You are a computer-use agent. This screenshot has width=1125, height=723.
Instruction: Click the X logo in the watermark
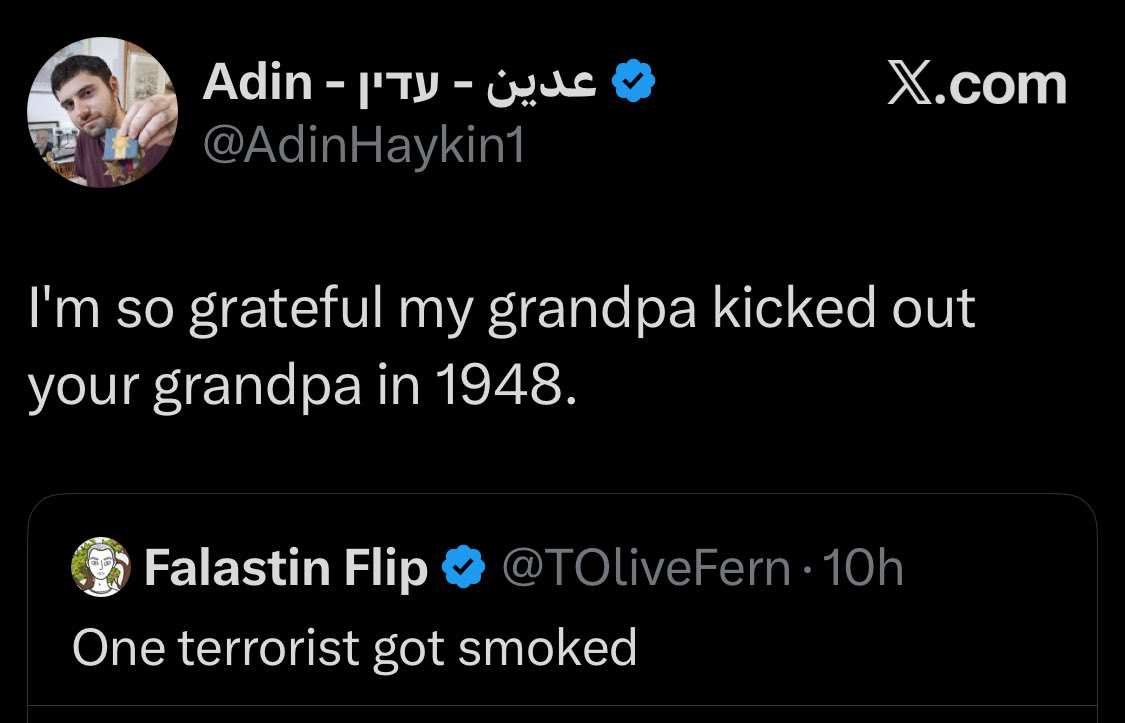pyautogui.click(x=912, y=83)
